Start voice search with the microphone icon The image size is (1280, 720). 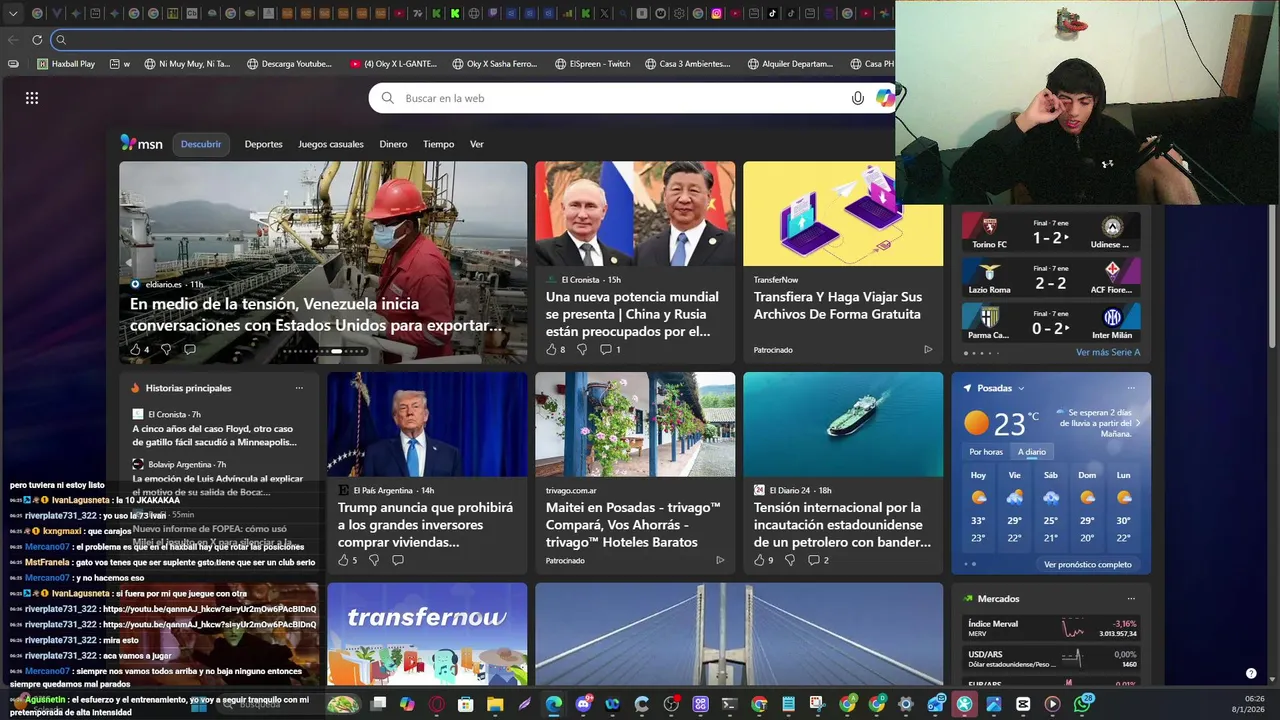[x=857, y=98]
